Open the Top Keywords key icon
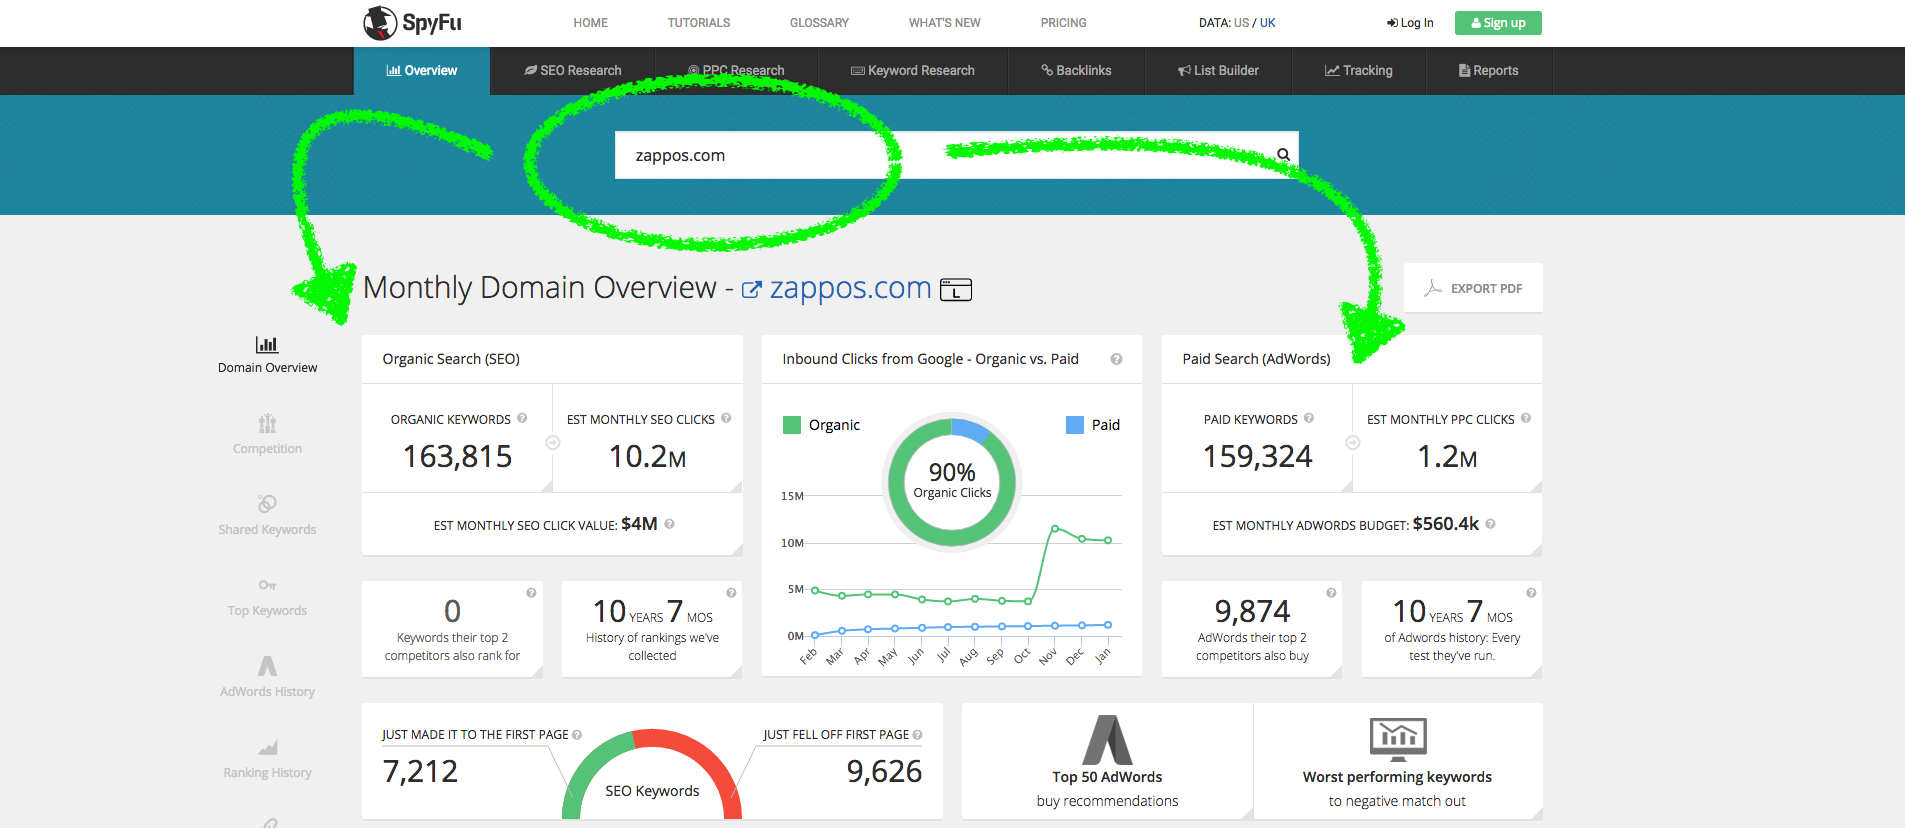Viewport: 1905px width, 828px height. (x=267, y=585)
